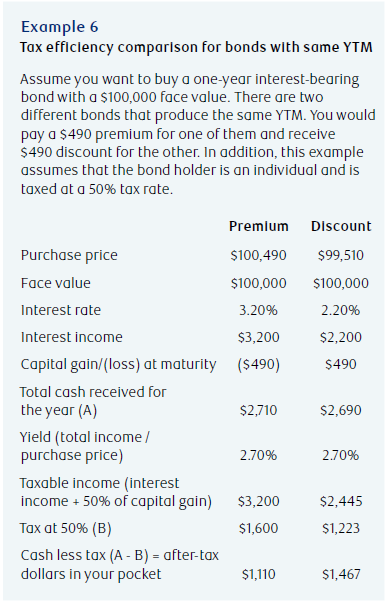Click the Discount column header

coord(341,226)
